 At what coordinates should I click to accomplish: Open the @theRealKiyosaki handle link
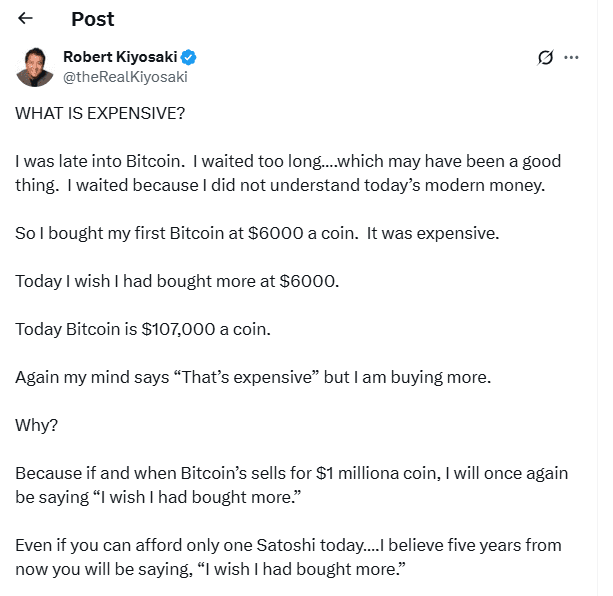(125, 76)
